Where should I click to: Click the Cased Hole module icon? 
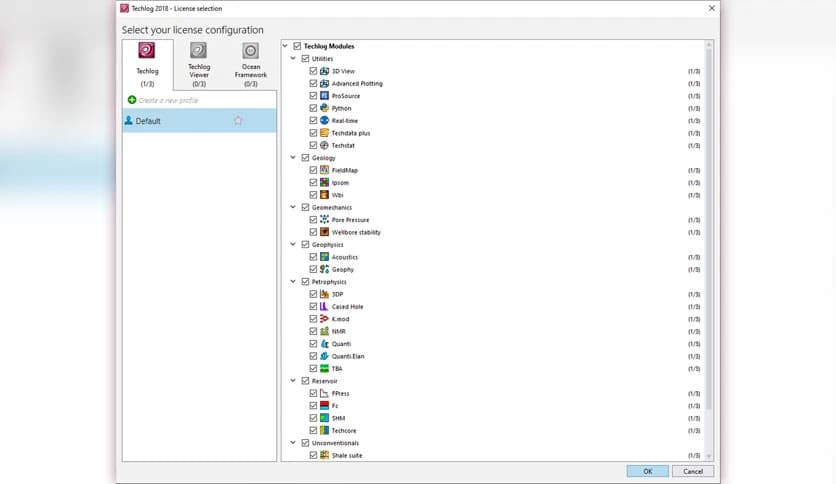point(324,306)
